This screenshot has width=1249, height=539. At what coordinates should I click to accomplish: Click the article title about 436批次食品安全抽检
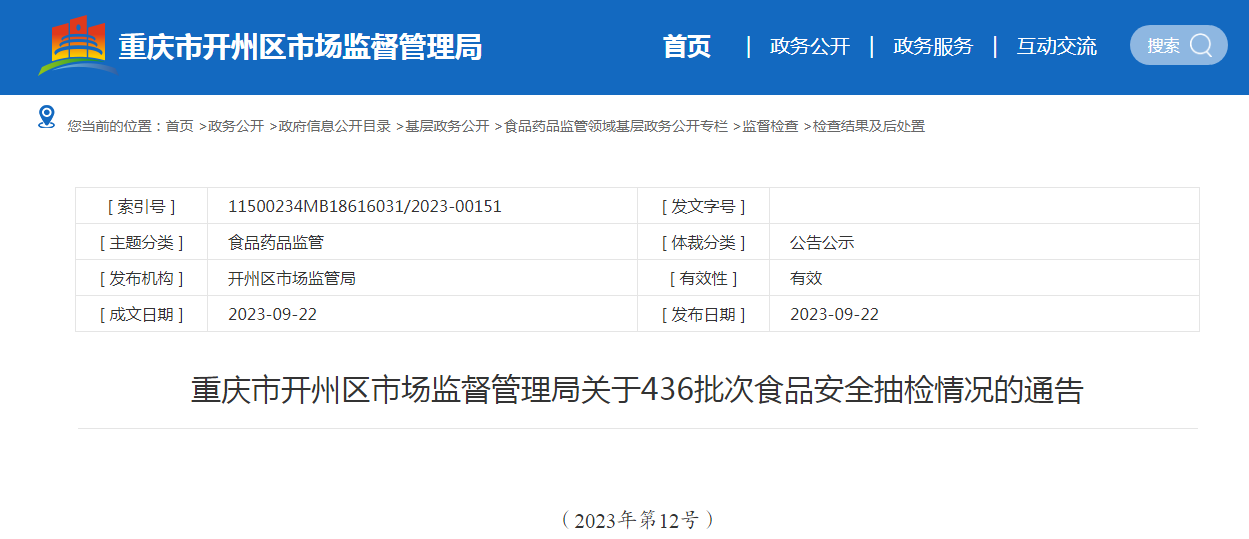click(637, 389)
